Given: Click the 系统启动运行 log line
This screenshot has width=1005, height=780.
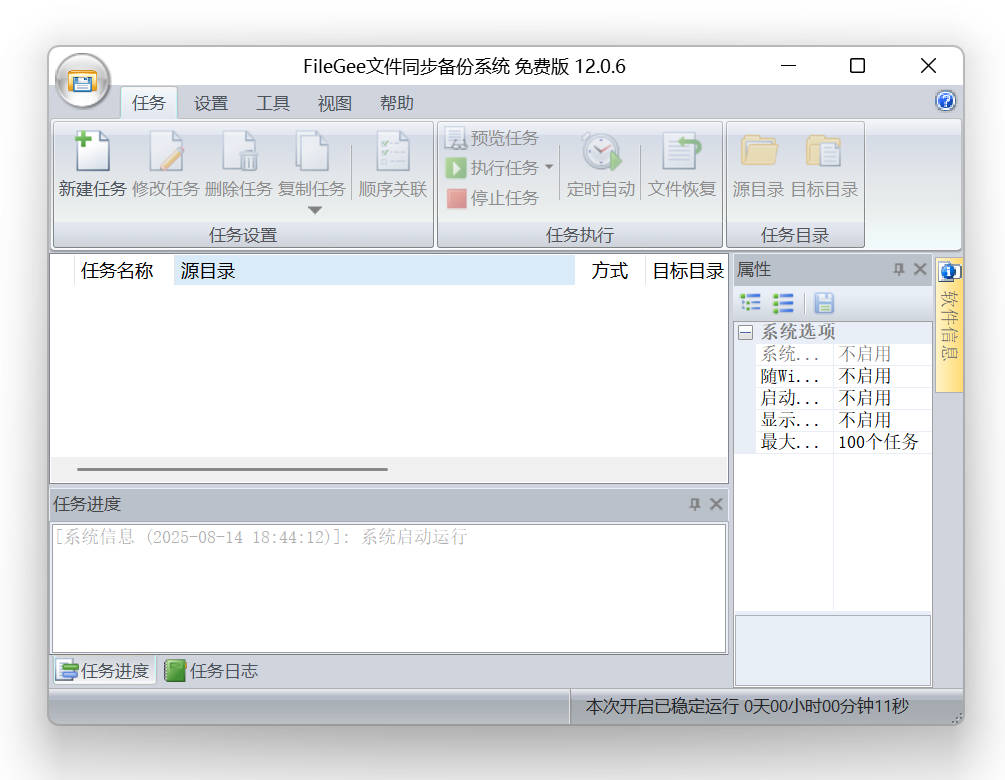Looking at the screenshot, I should tap(260, 536).
